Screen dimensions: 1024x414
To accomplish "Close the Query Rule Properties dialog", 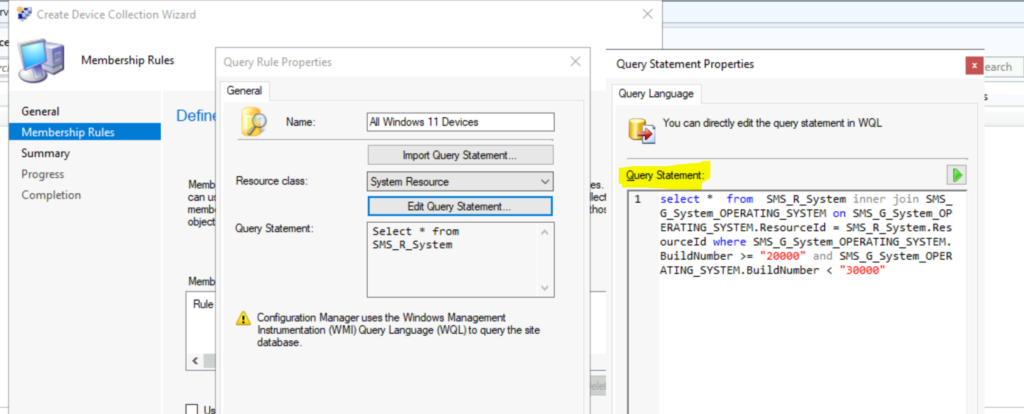I will pos(575,61).
